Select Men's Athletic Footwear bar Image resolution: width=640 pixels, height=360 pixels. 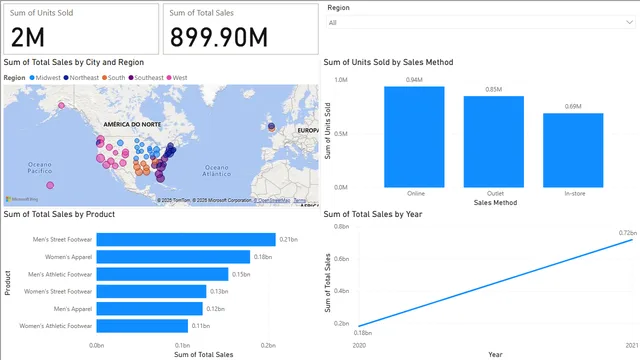[162, 274]
